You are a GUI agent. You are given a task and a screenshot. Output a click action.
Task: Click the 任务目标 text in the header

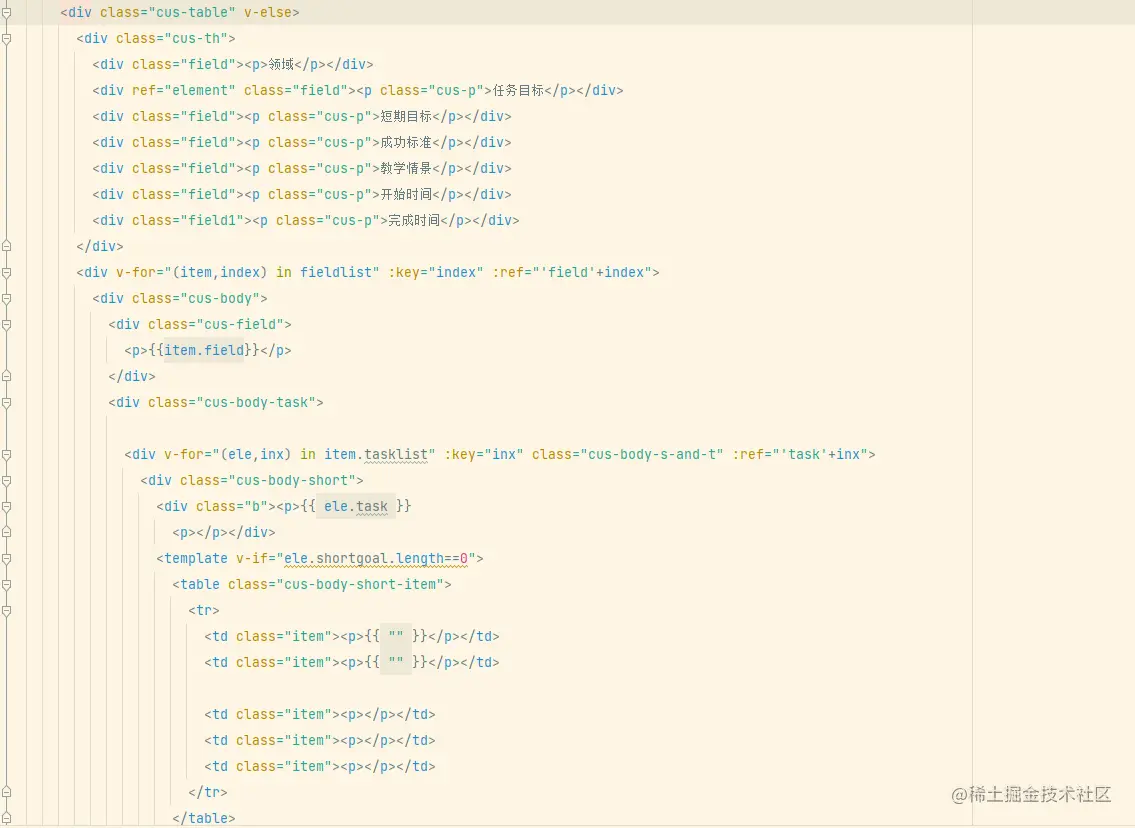pos(518,90)
